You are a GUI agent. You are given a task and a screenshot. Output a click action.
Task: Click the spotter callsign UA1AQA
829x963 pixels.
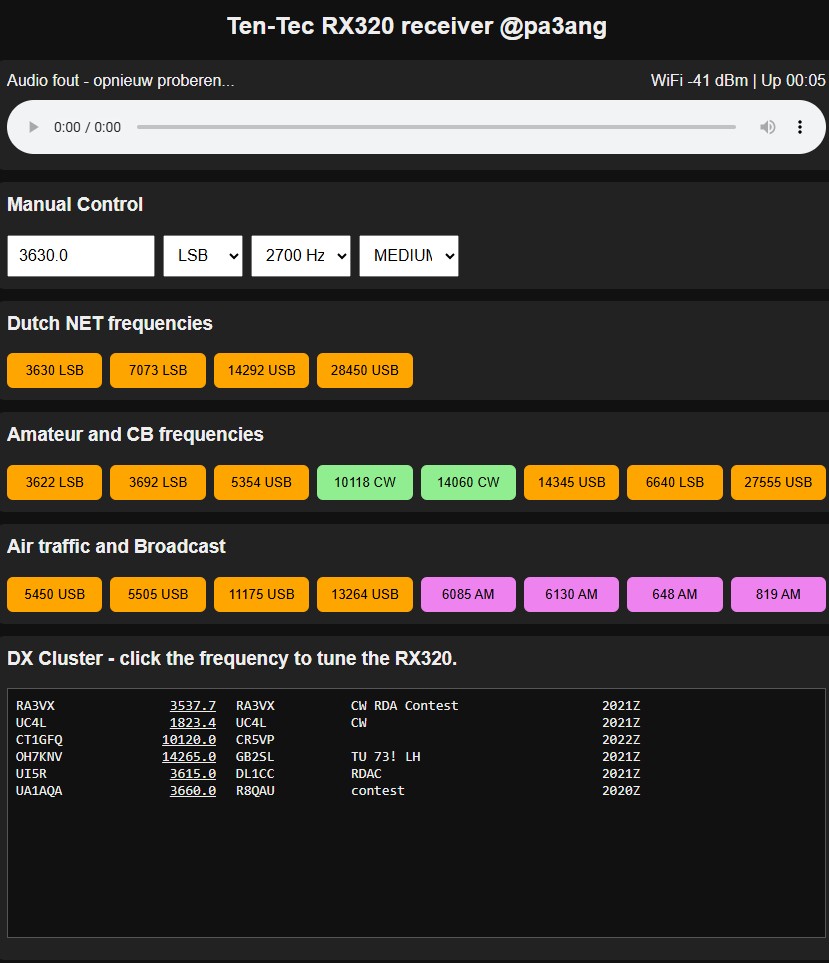39,790
